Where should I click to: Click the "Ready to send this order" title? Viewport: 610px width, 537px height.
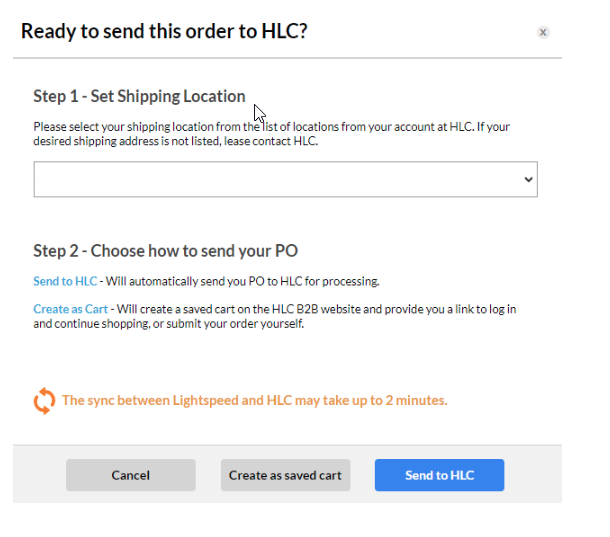point(164,31)
